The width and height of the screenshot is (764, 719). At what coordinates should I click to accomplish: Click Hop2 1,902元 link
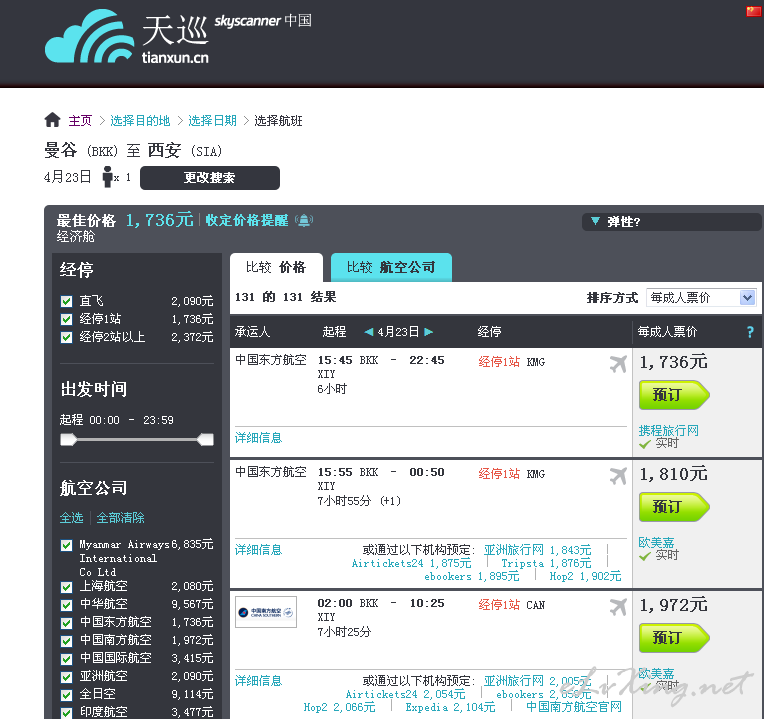[x=585, y=576]
